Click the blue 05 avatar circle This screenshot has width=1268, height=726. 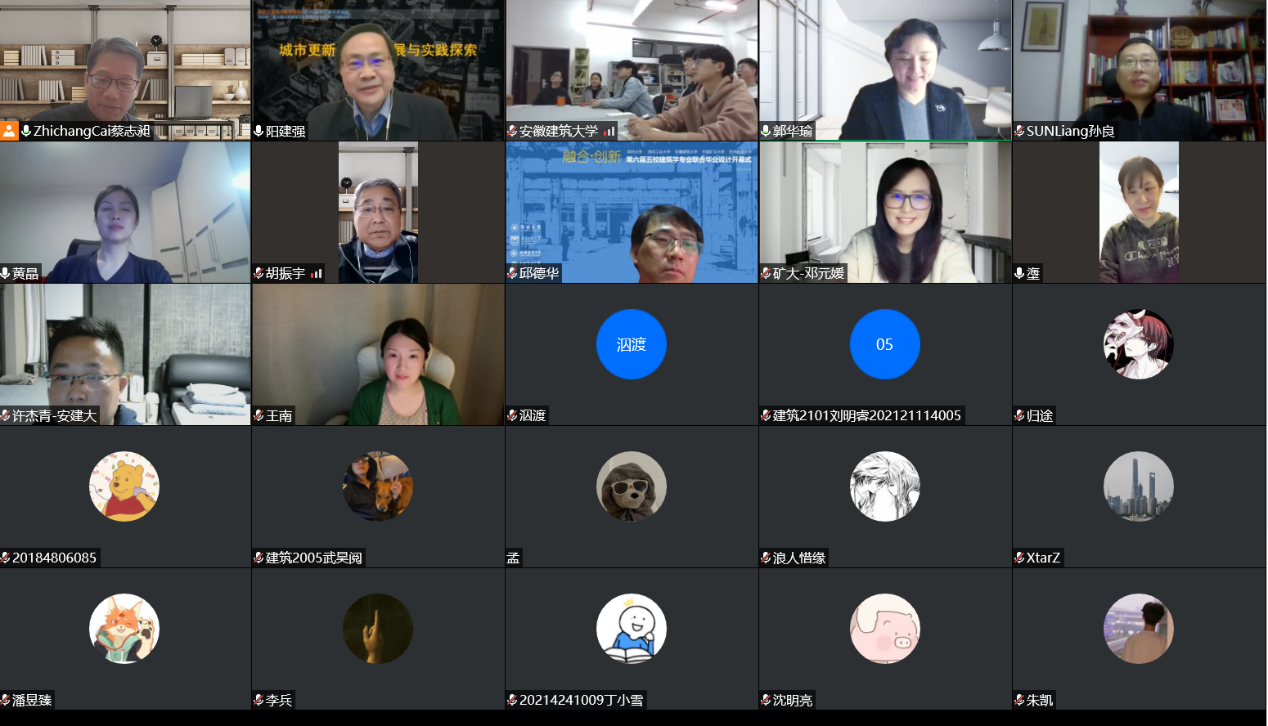tap(884, 344)
